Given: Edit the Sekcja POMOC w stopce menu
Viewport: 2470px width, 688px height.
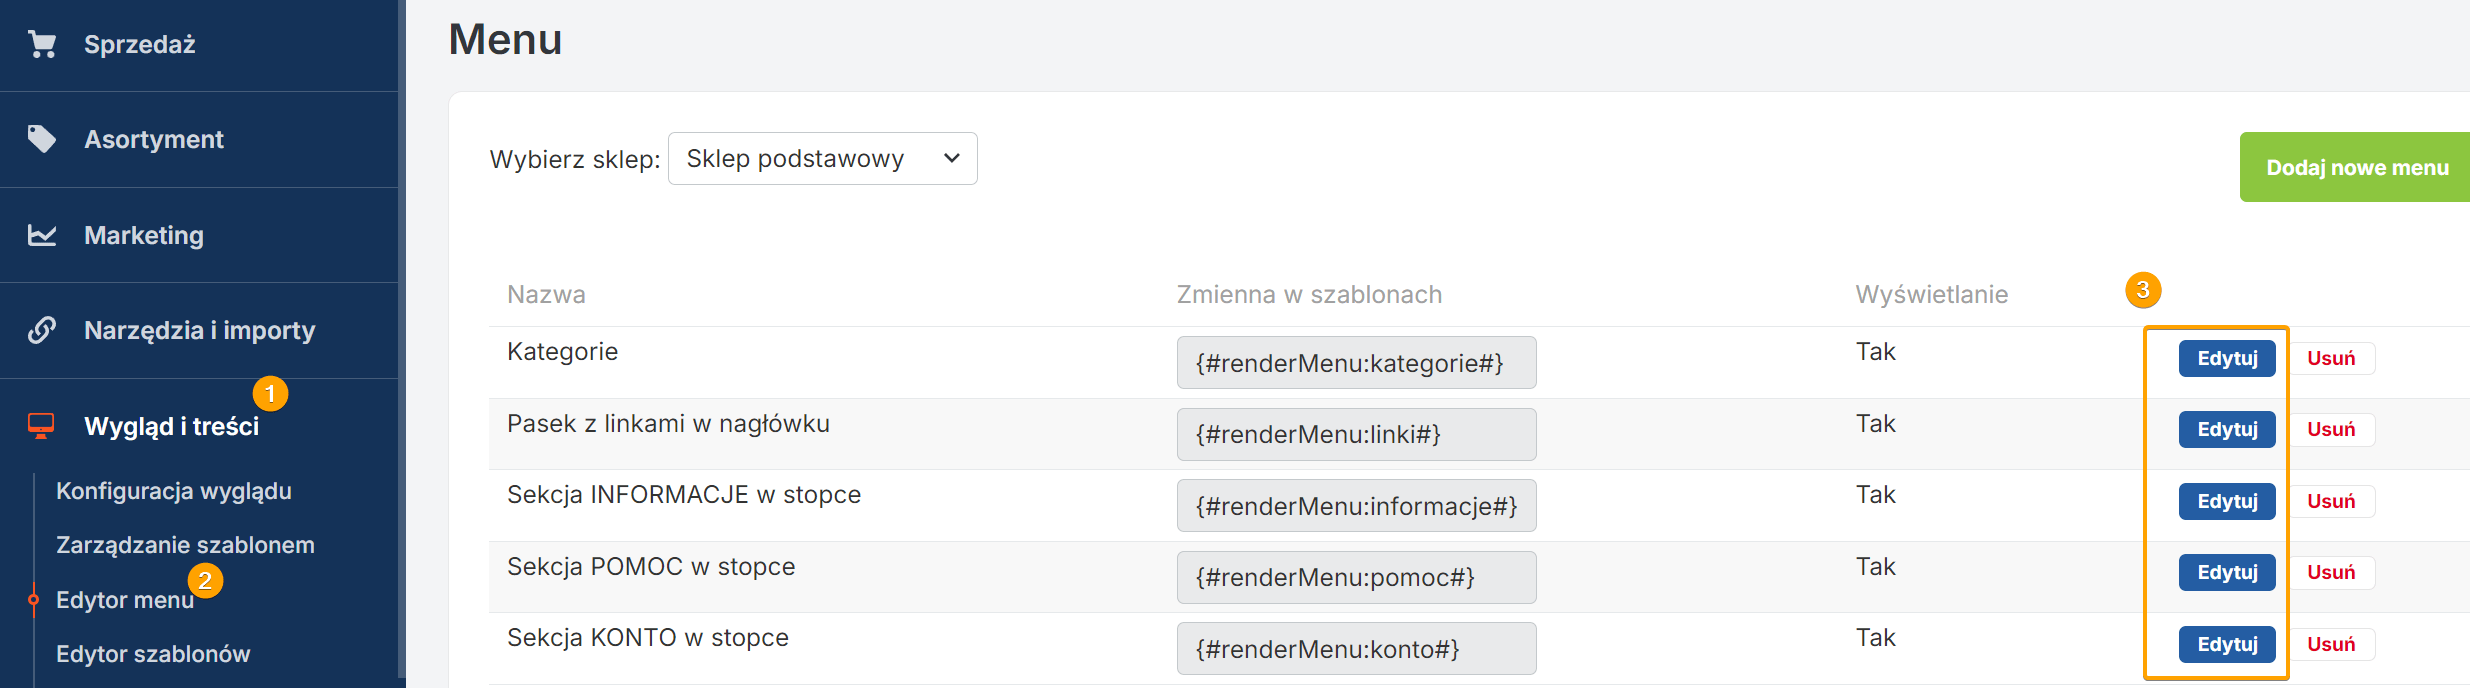Looking at the screenshot, I should [x=2227, y=572].
